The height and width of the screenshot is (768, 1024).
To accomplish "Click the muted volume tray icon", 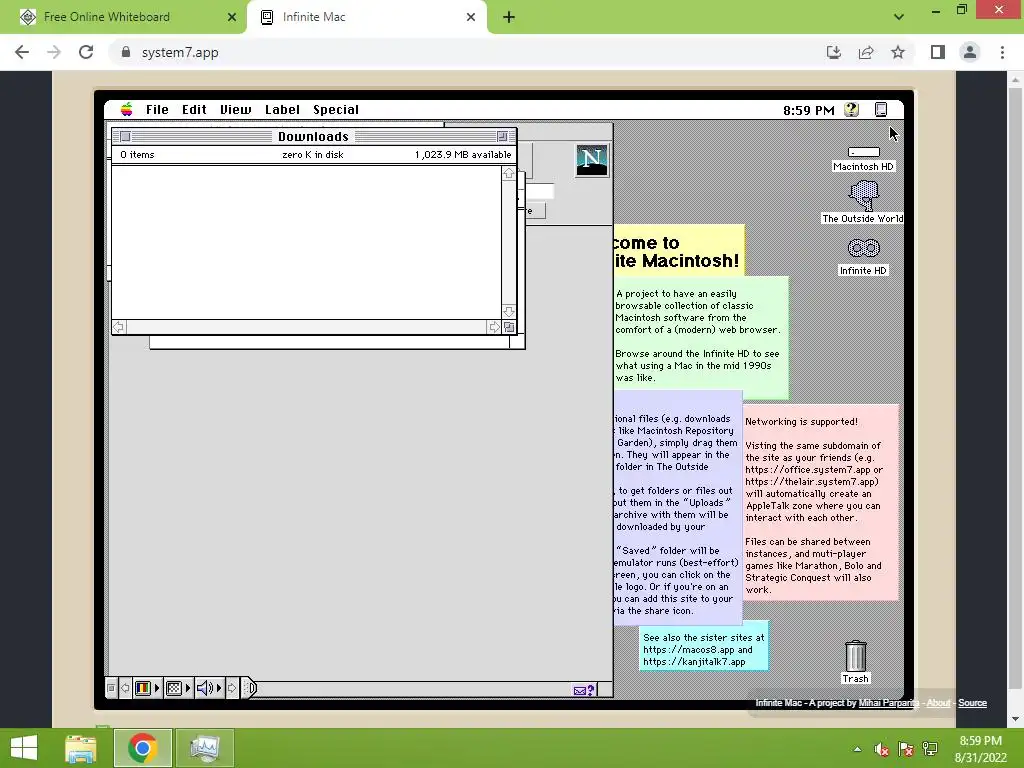I will click(x=882, y=750).
